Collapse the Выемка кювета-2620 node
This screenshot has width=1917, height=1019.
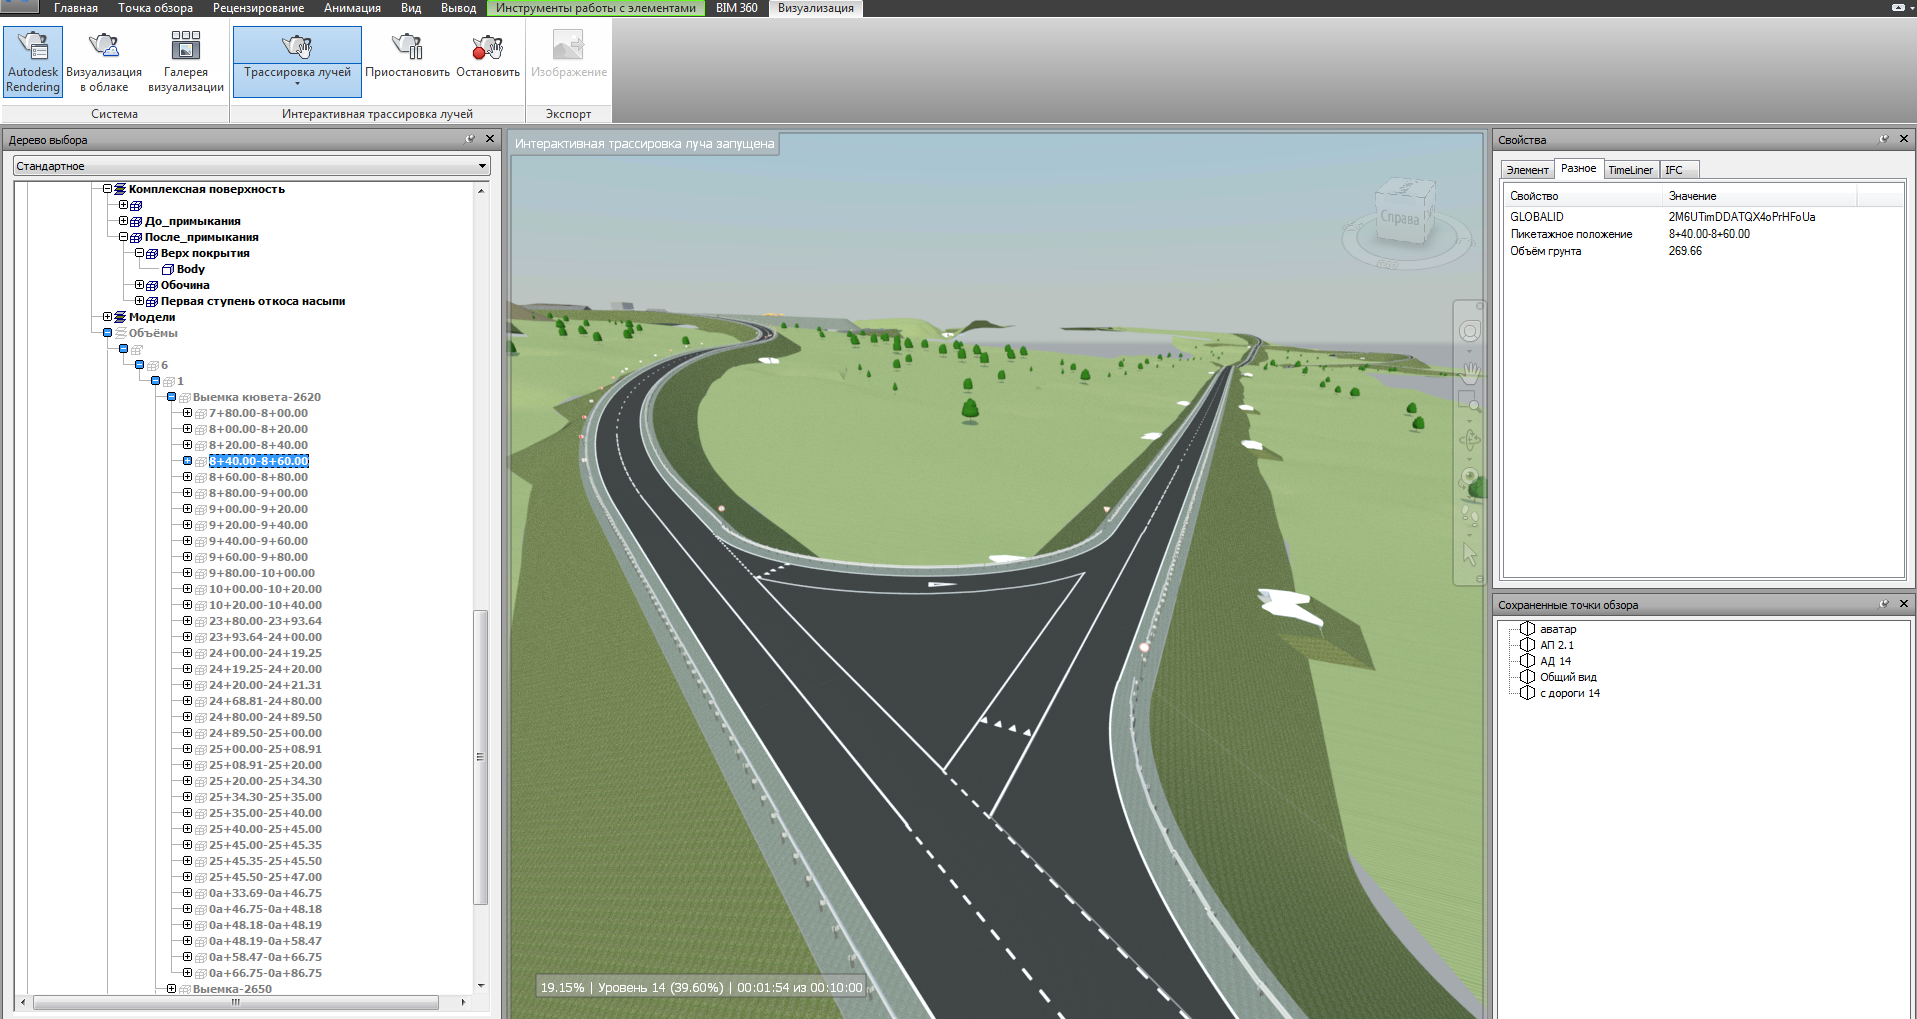click(171, 397)
